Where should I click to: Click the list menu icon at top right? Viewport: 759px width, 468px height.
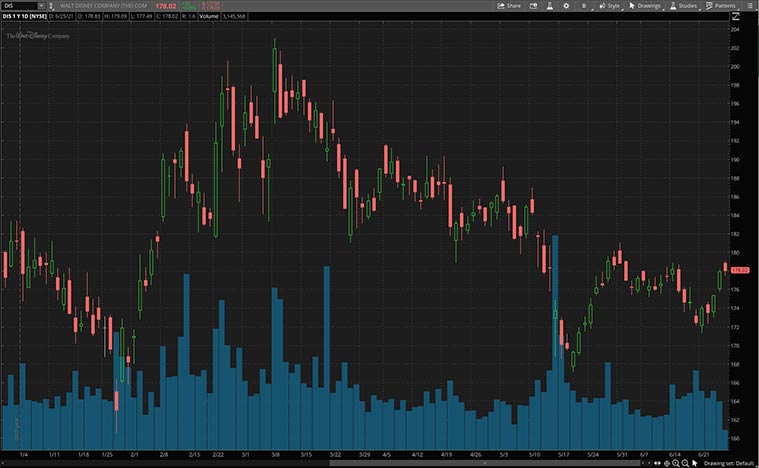tap(751, 5)
